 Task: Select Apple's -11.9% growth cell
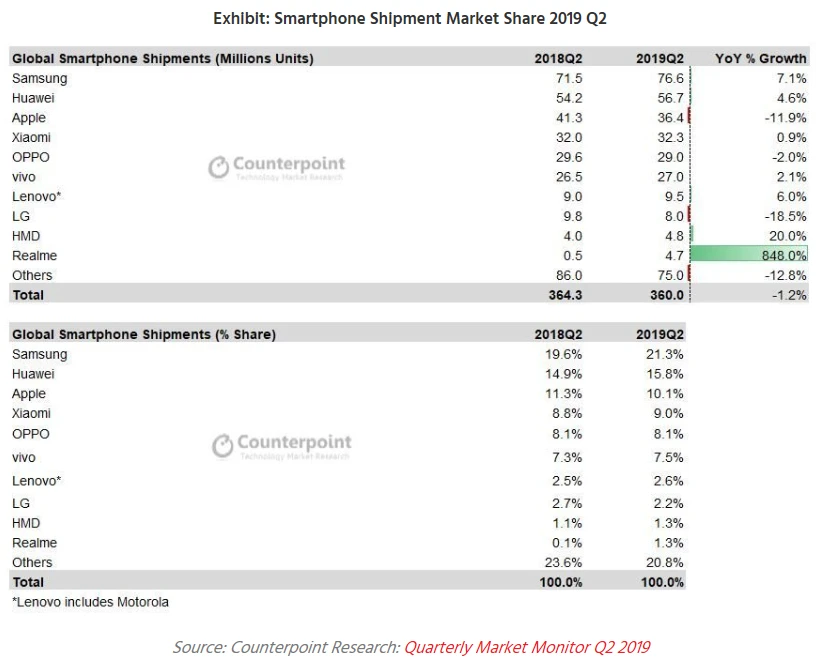[x=783, y=118]
